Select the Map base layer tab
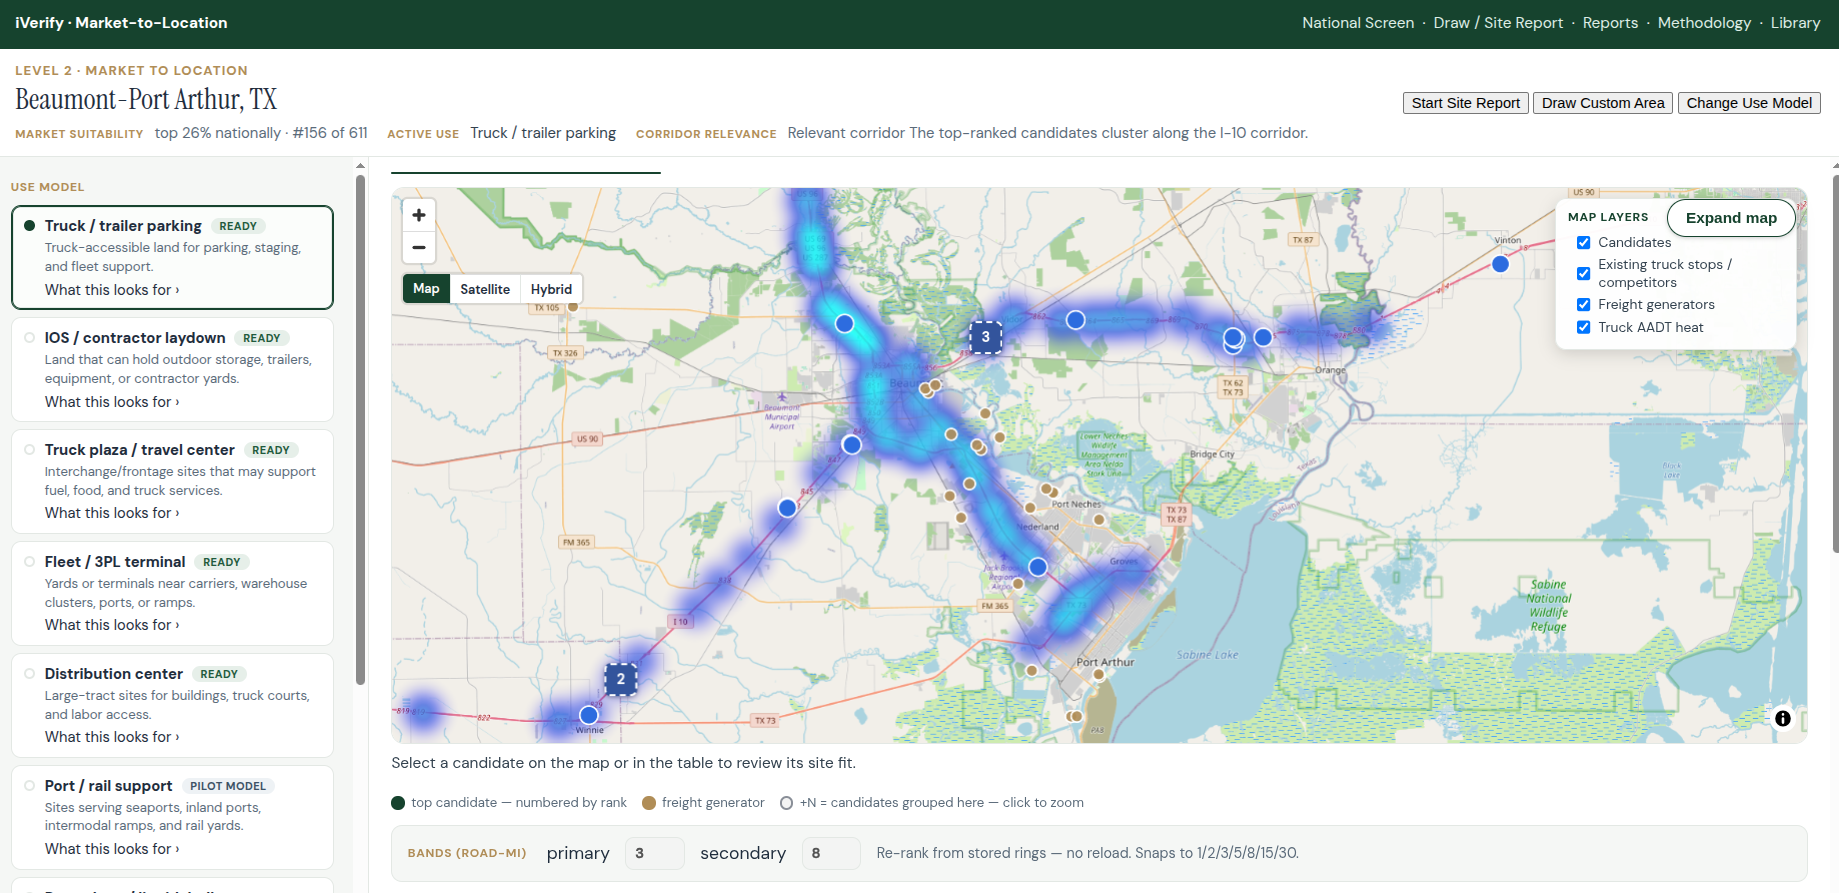 [x=426, y=289]
